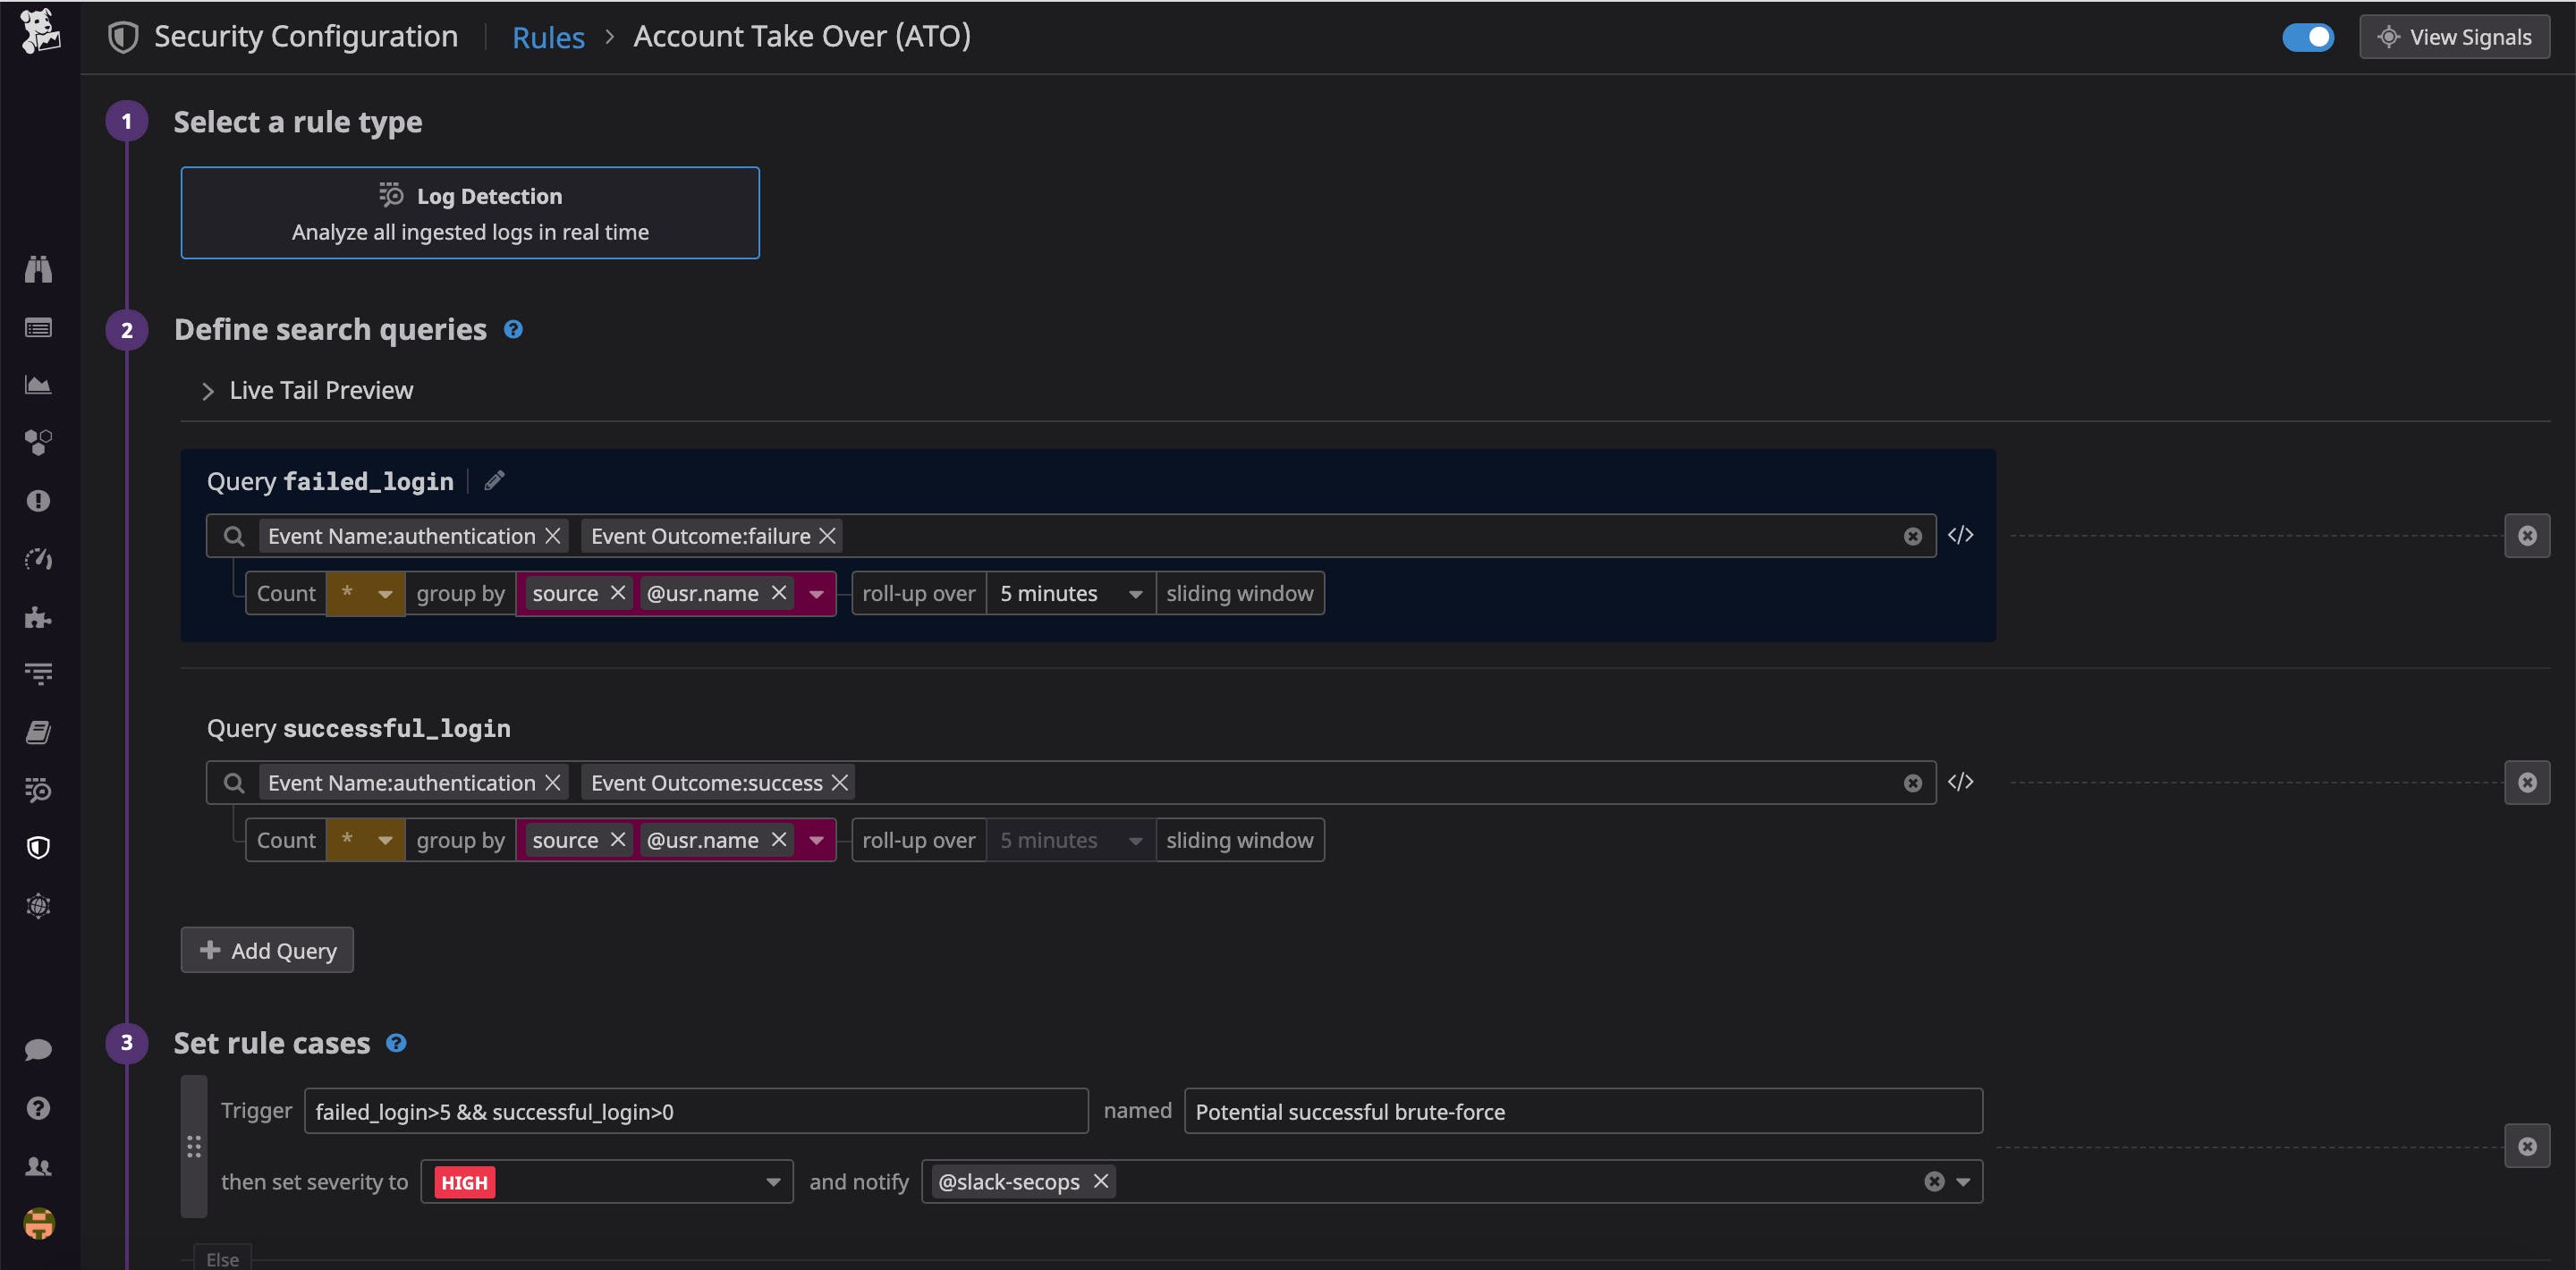Edit the failed_login query name with pencil icon

[493, 480]
